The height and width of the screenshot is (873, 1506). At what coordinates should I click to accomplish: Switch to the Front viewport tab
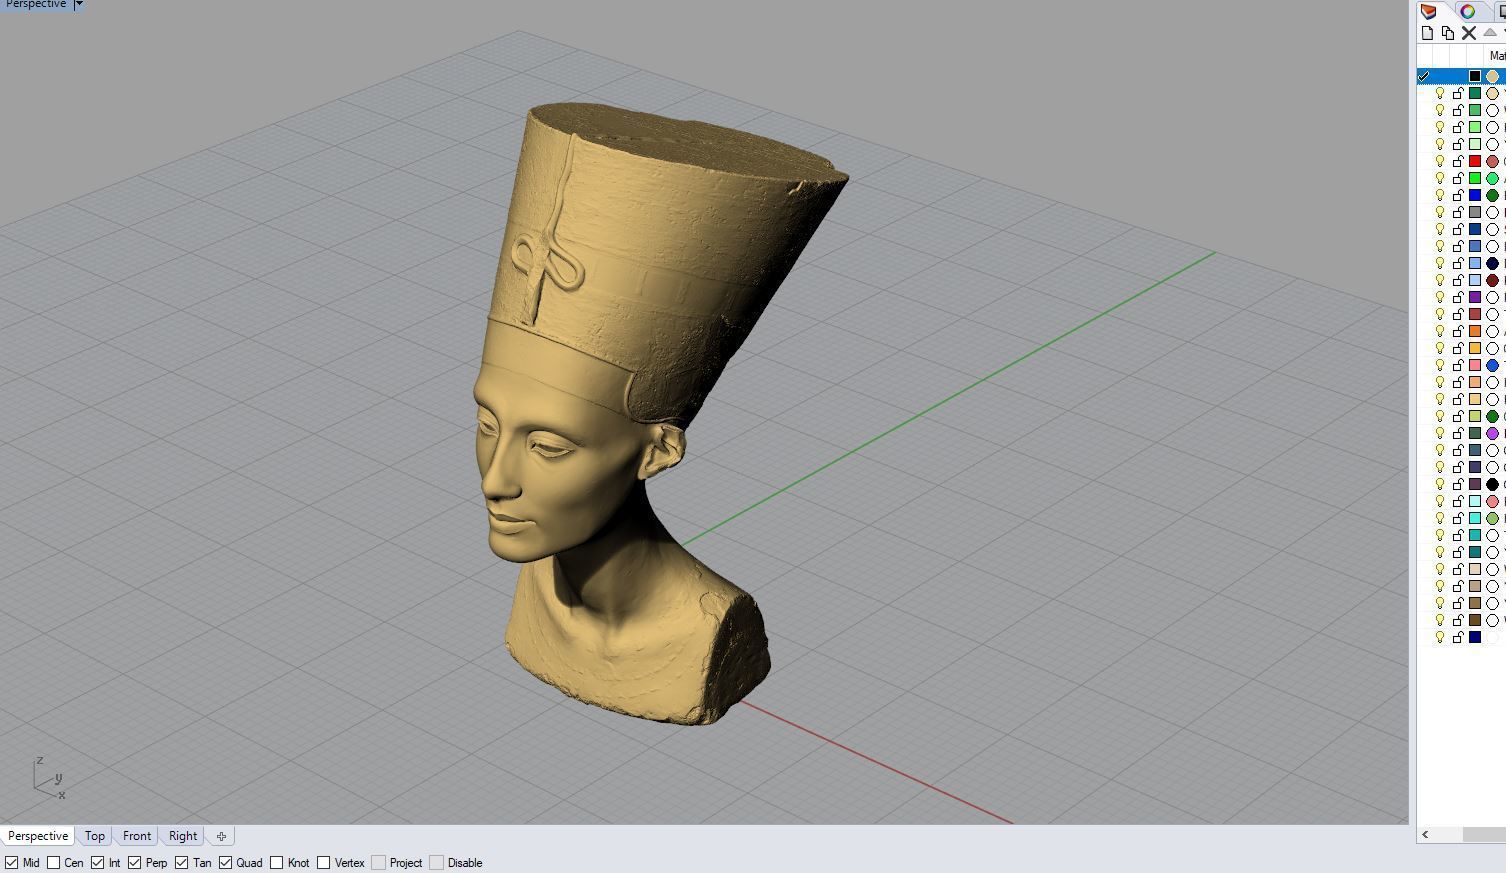(x=137, y=836)
